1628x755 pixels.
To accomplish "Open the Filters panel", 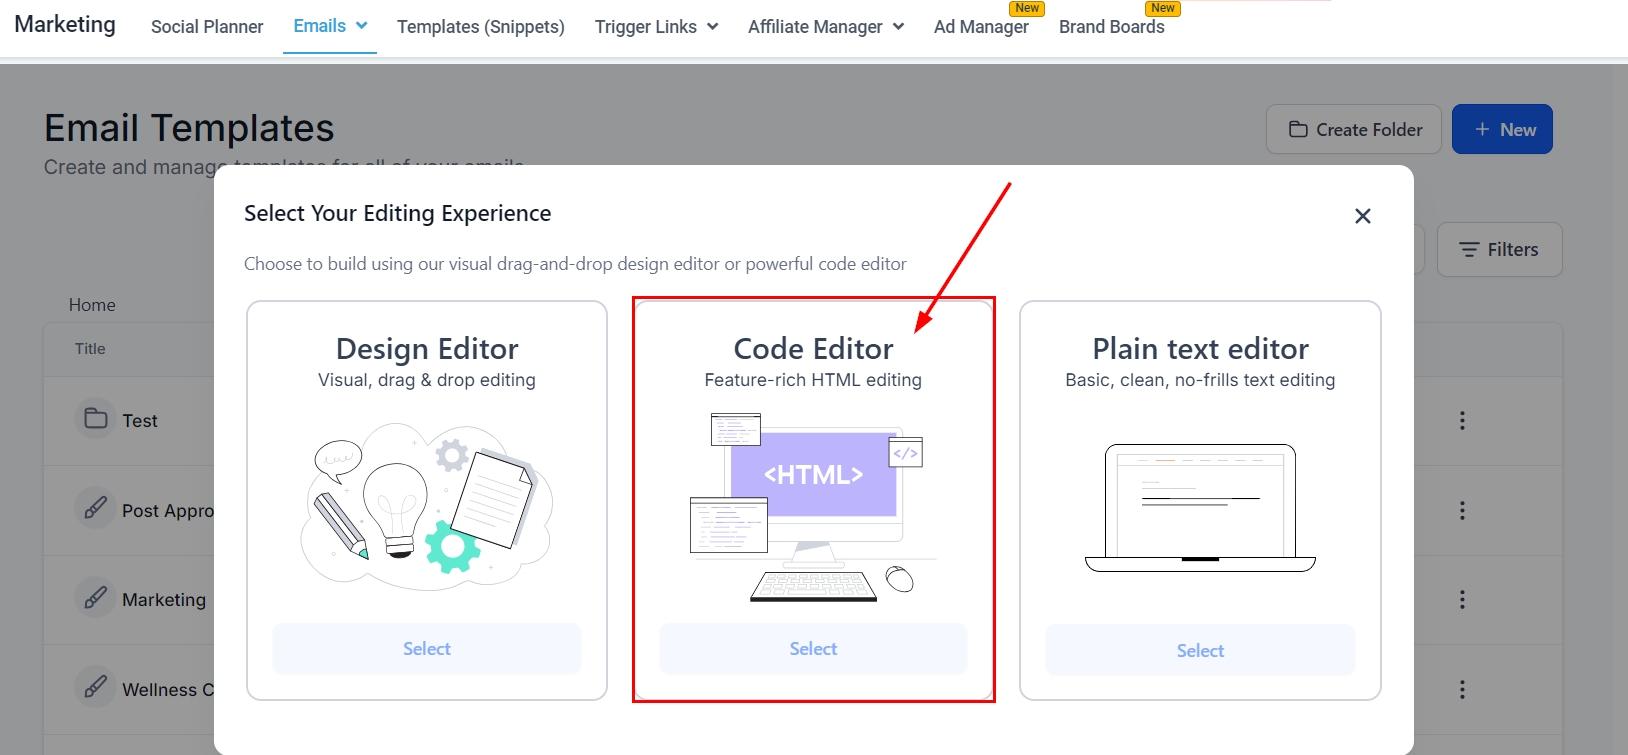I will pyautogui.click(x=1499, y=250).
